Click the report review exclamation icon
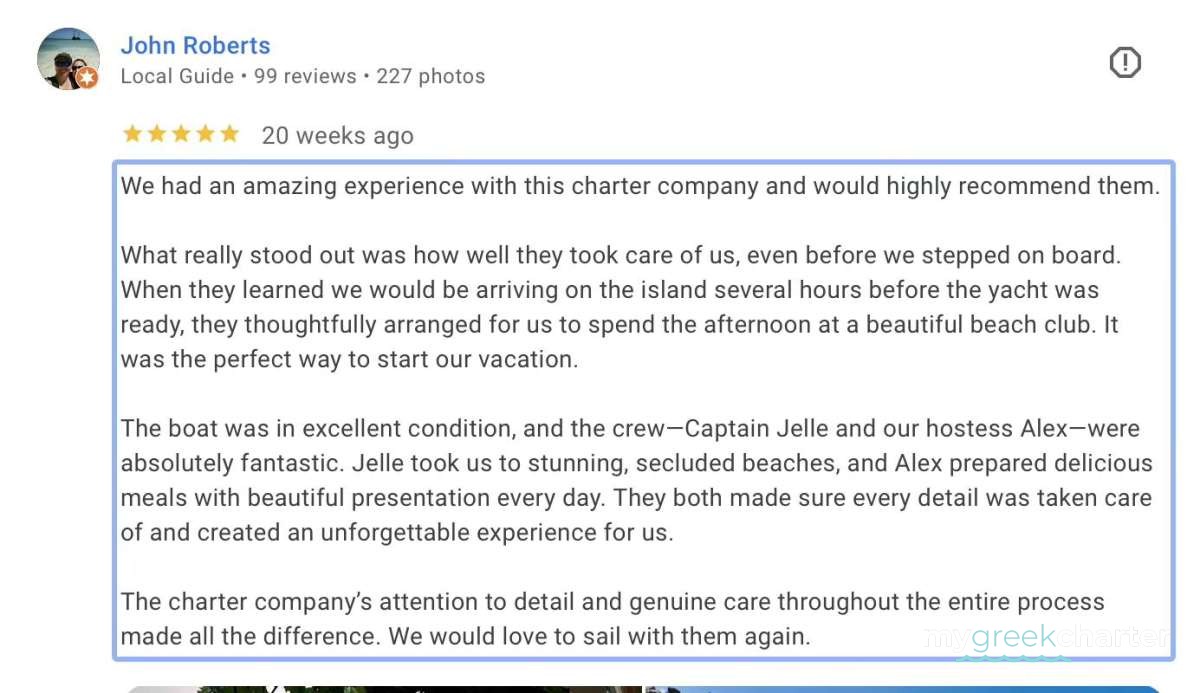Screen dimensions: 1200x693 tap(1125, 63)
